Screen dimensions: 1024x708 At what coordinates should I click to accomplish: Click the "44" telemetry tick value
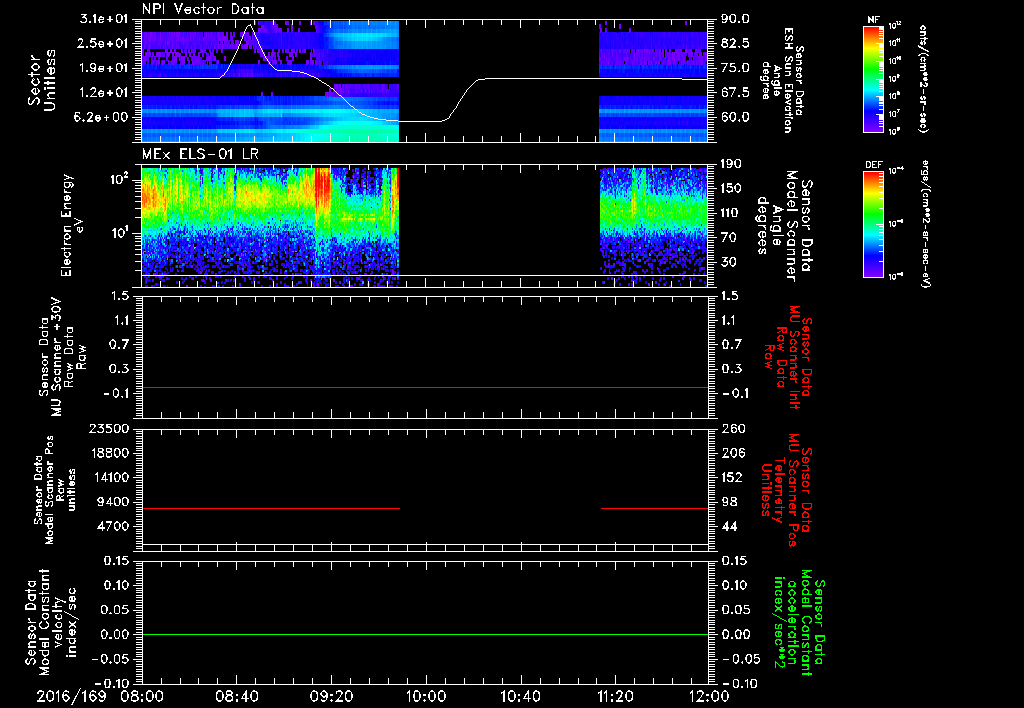point(729,526)
